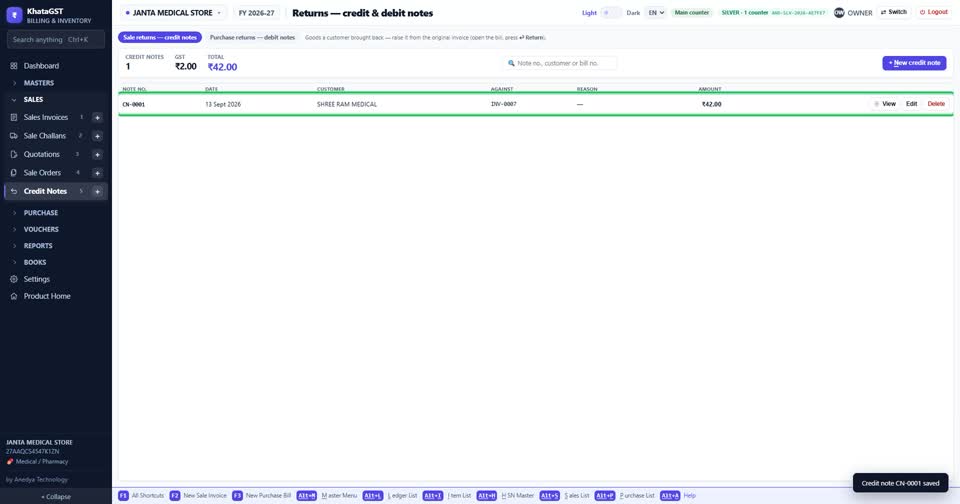960x504 pixels.
Task: Open Sale Orders menu item
Action: (x=42, y=173)
